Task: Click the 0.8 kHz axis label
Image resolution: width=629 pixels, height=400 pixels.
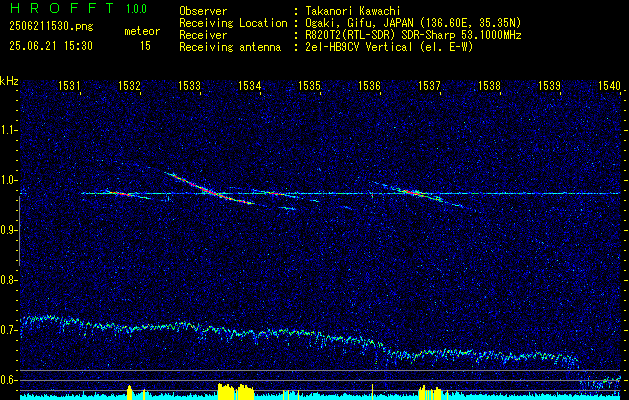Action: coord(8,280)
